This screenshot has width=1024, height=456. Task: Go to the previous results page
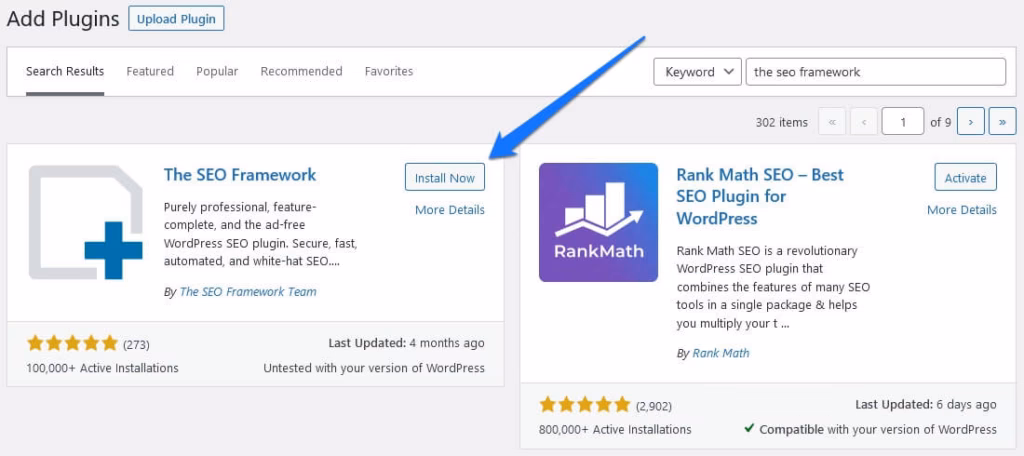tap(862, 122)
